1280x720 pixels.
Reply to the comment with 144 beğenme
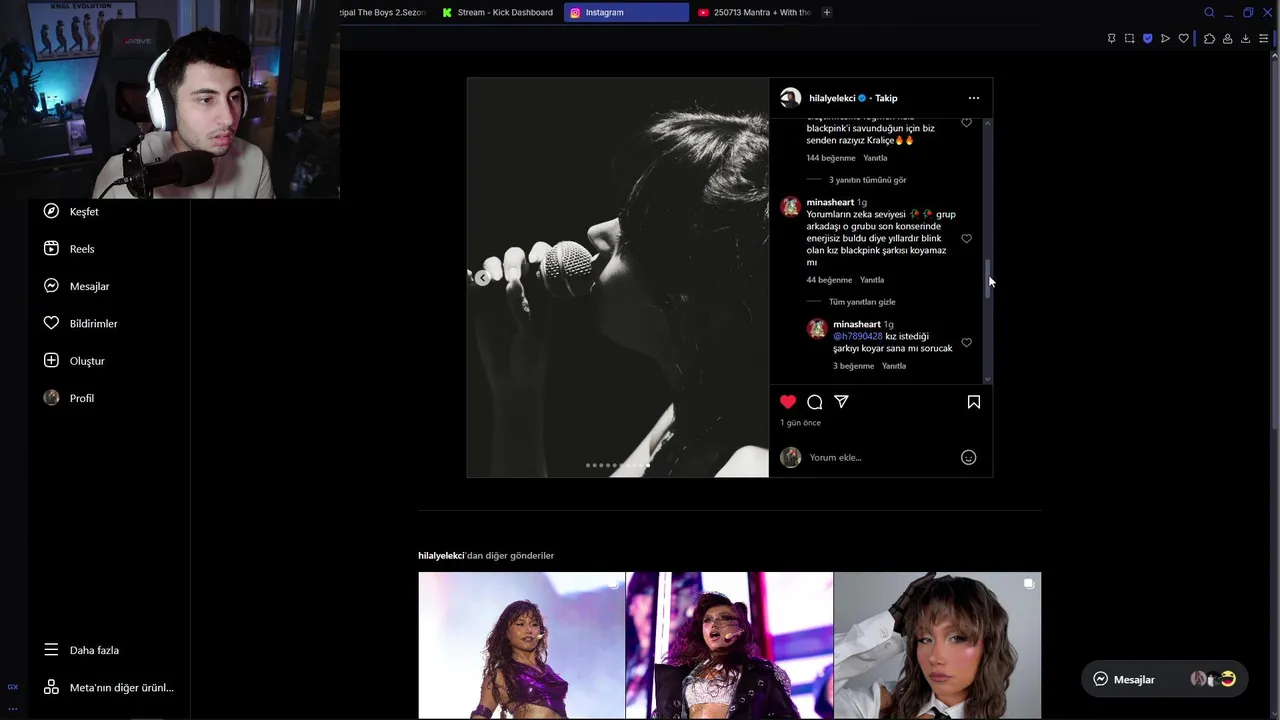pyautogui.click(x=875, y=158)
